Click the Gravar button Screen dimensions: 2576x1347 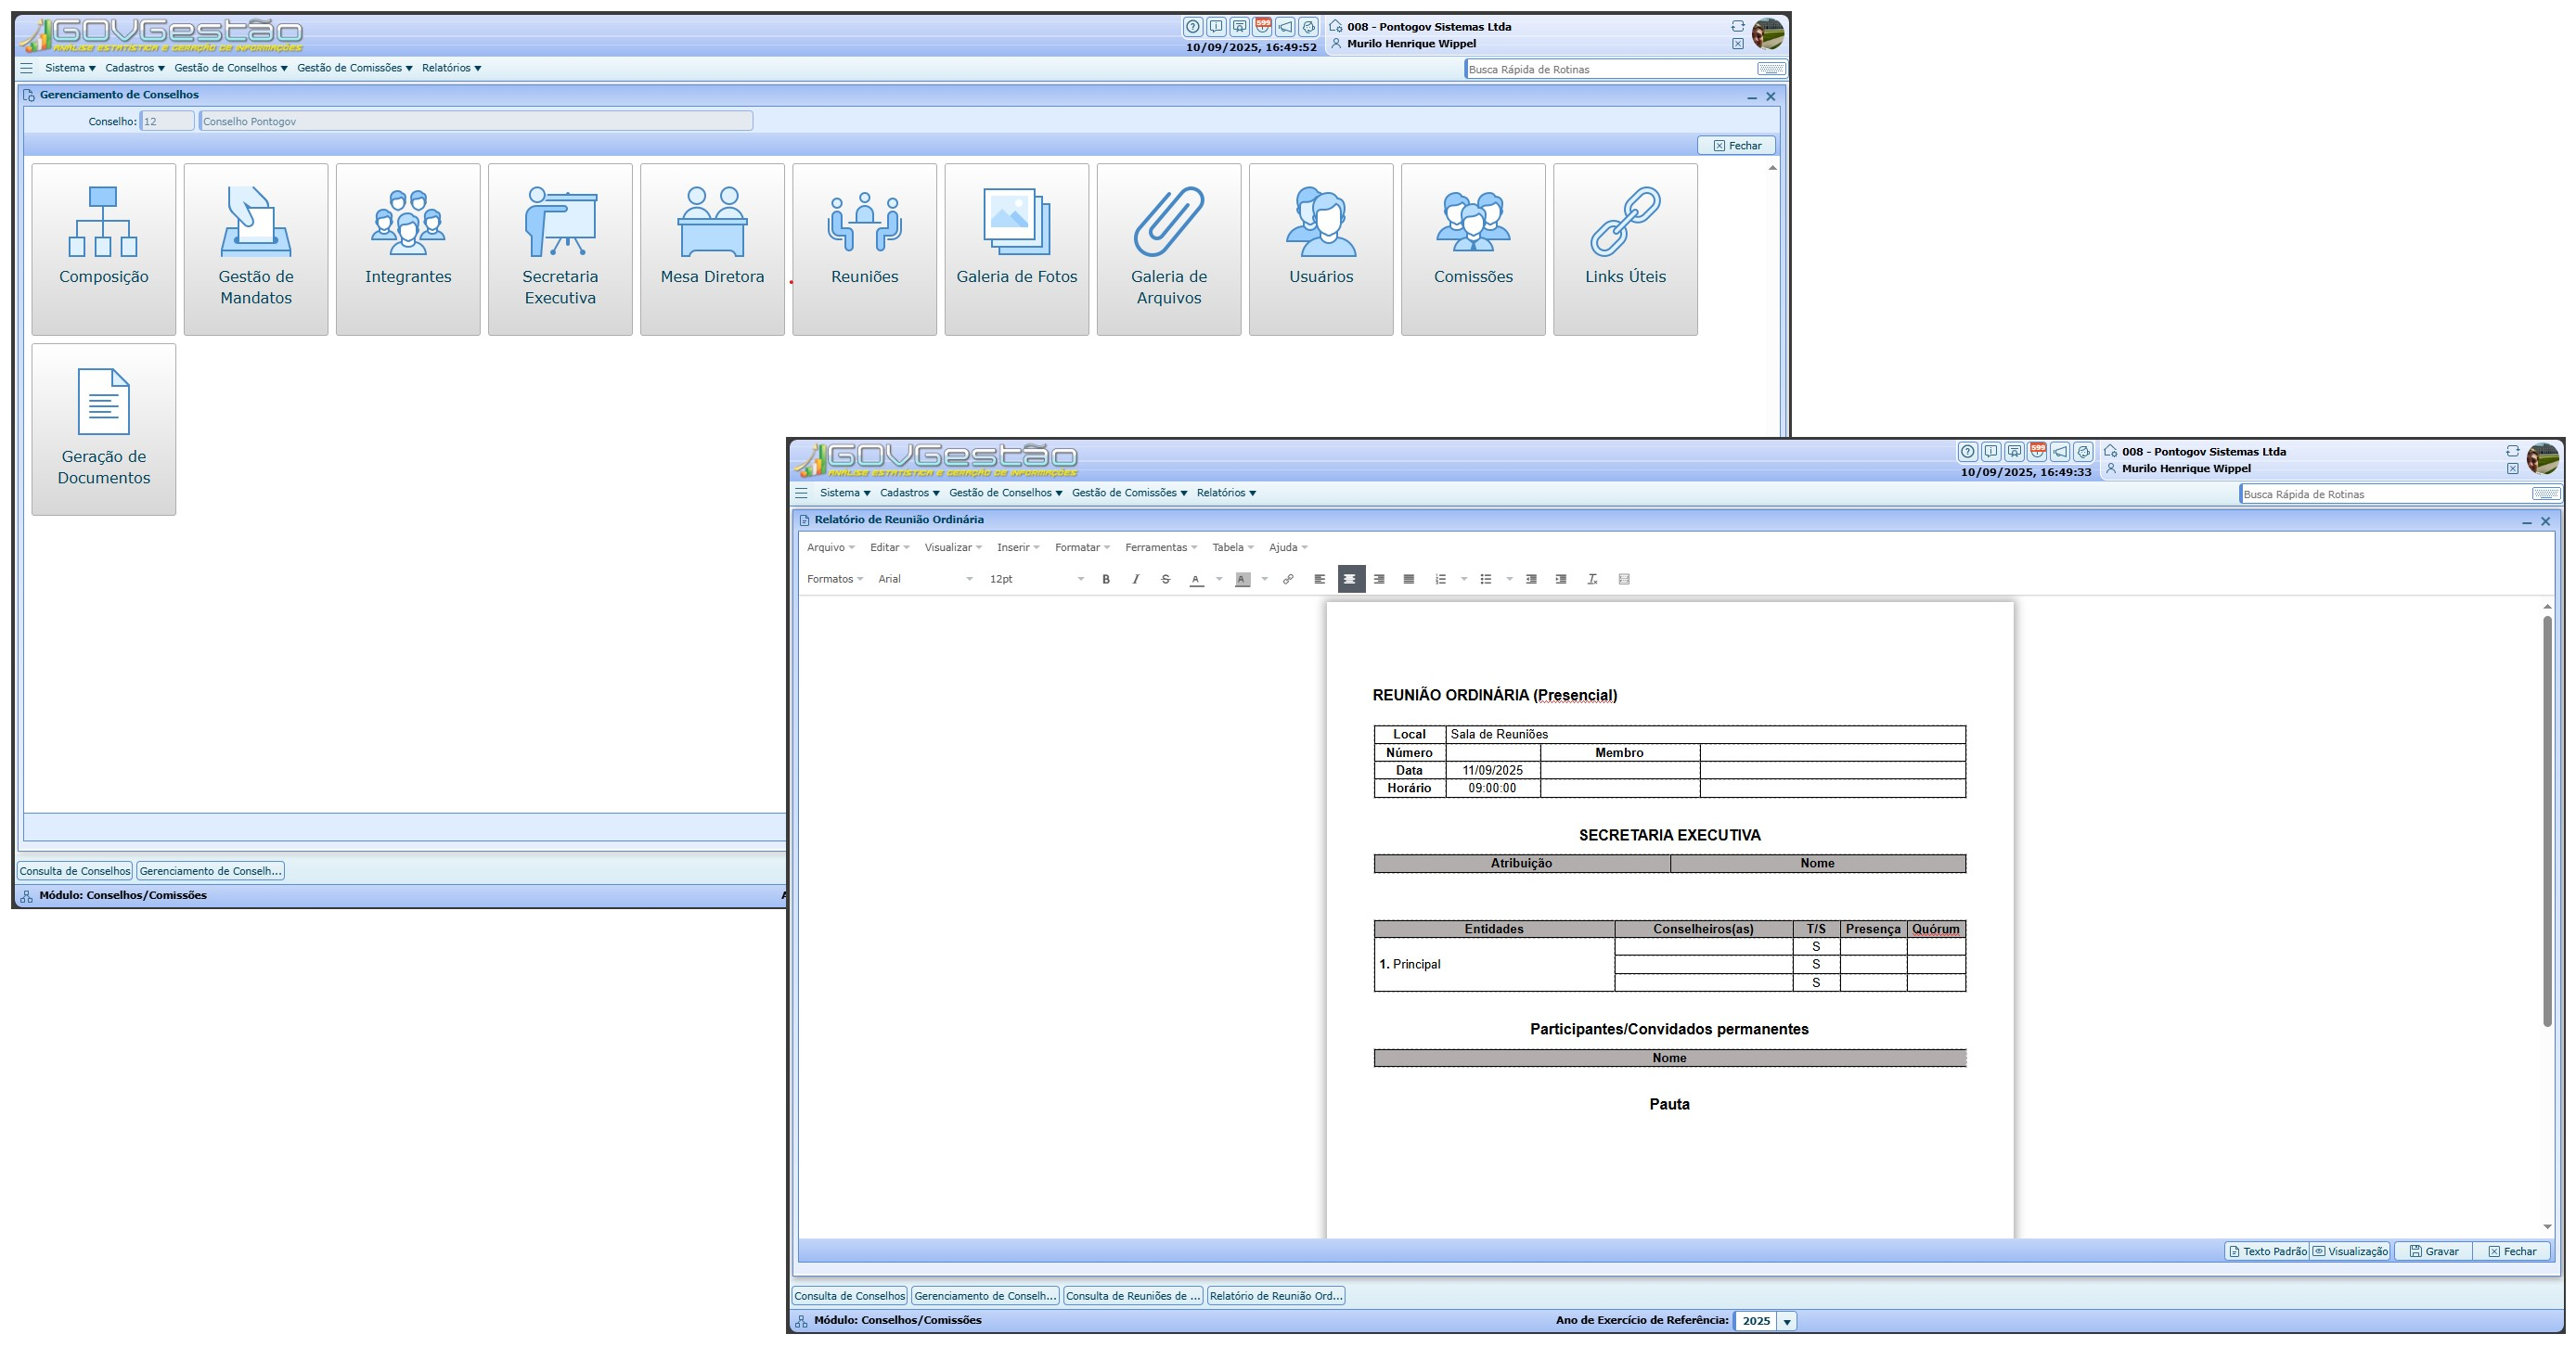pos(2433,1251)
